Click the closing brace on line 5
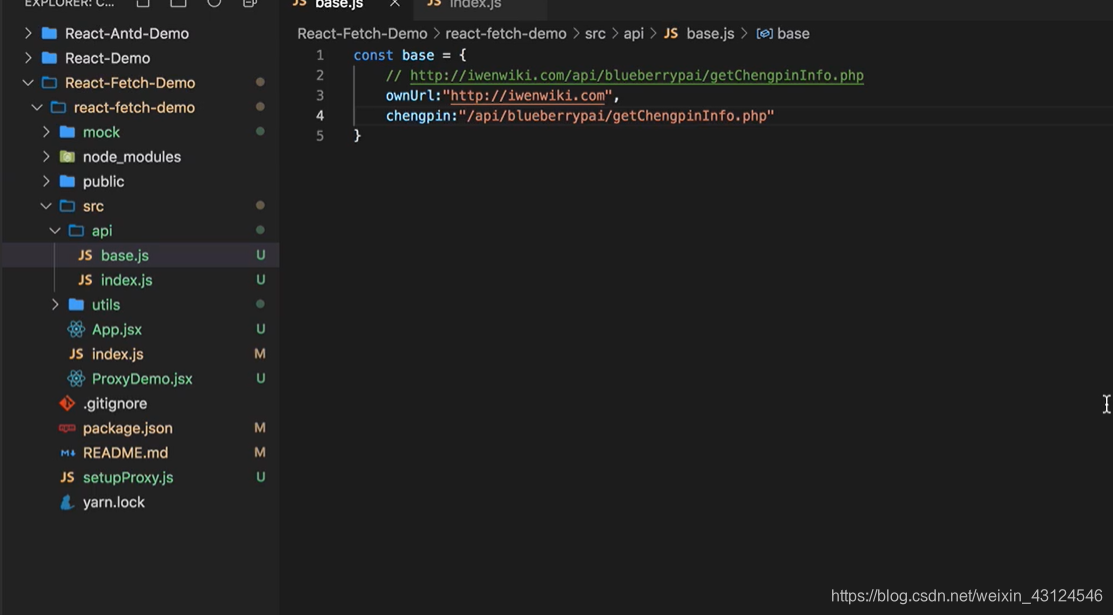1113x615 pixels. pyautogui.click(x=357, y=136)
